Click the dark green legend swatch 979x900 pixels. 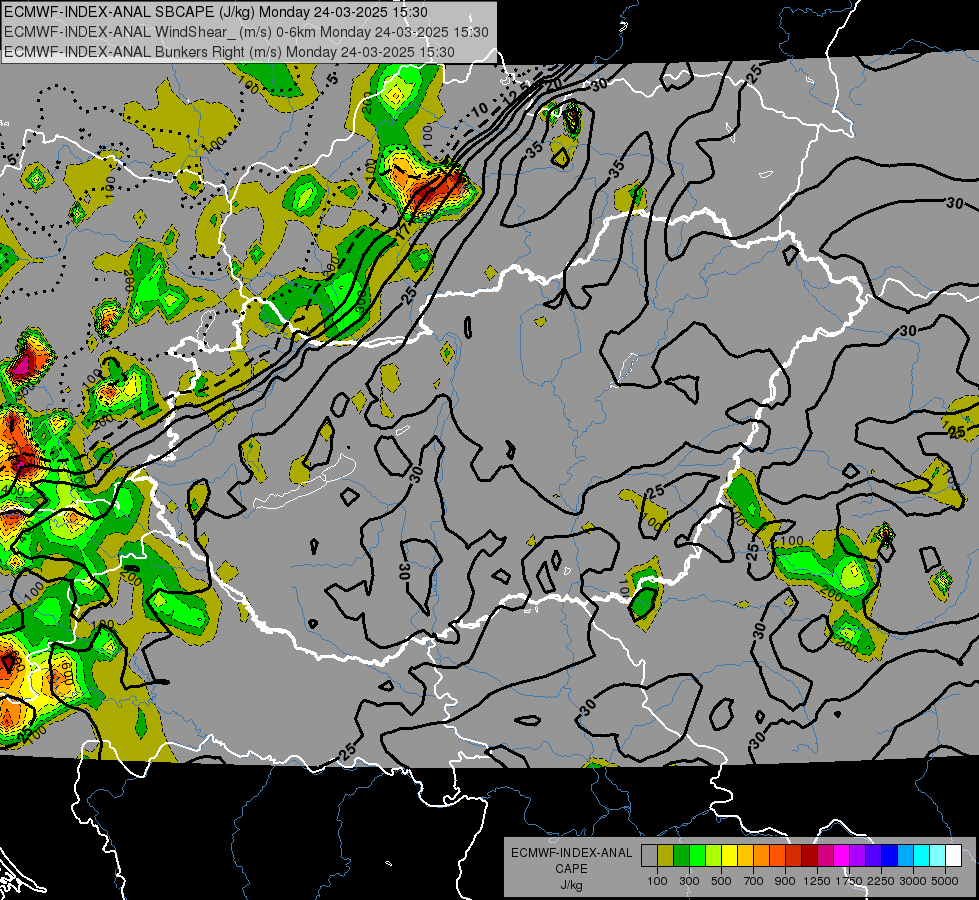point(682,855)
